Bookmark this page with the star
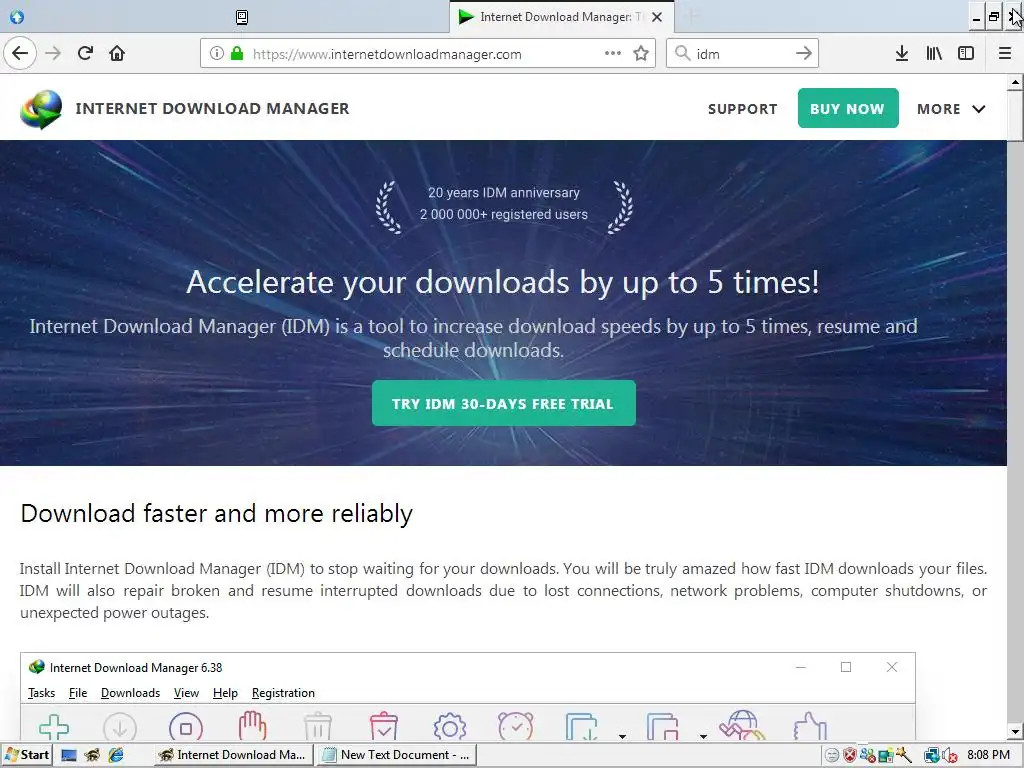 pos(641,54)
